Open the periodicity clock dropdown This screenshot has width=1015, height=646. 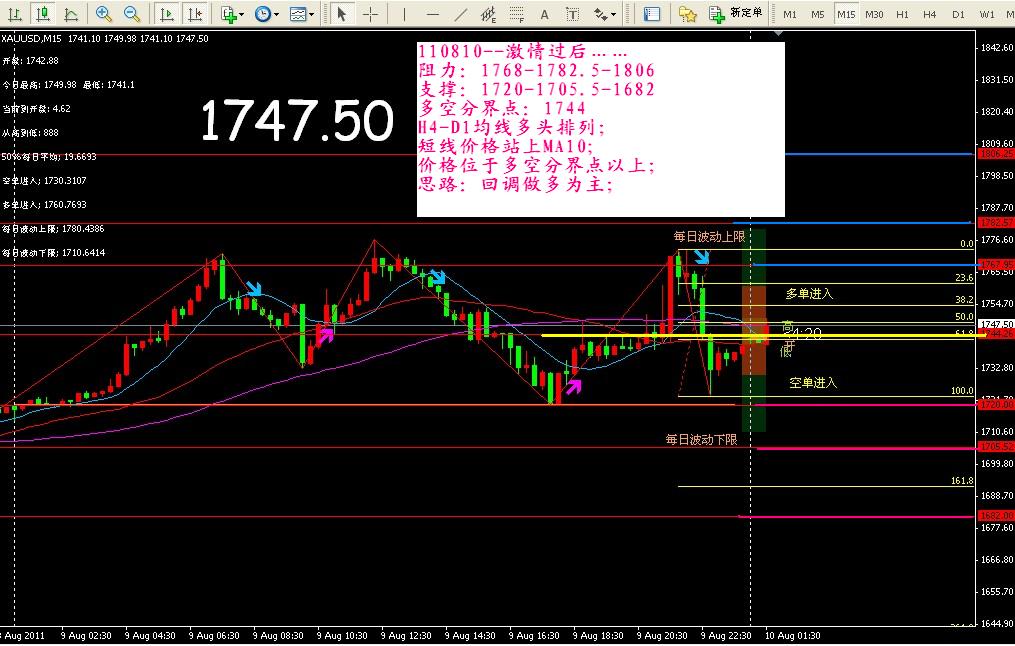[x=265, y=14]
